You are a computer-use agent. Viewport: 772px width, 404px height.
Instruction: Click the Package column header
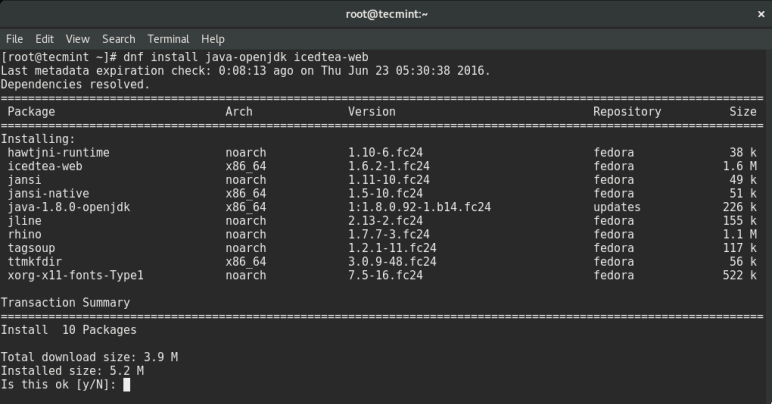(31, 112)
